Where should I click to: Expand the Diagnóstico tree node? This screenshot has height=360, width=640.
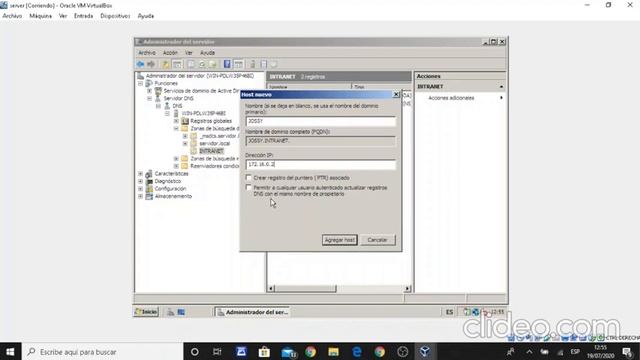[140, 181]
